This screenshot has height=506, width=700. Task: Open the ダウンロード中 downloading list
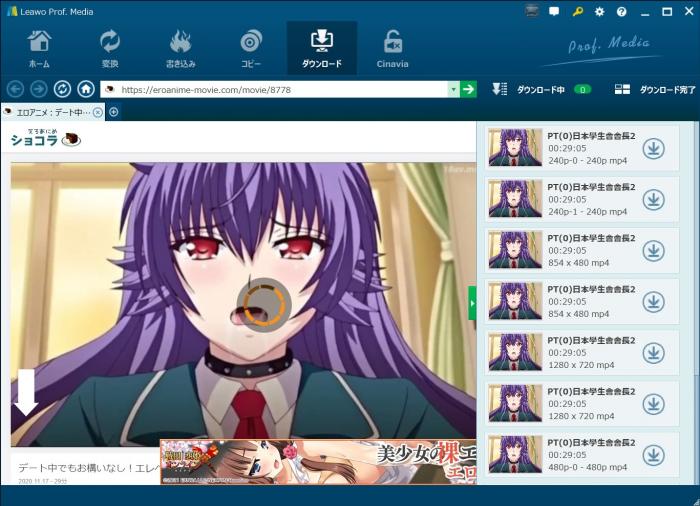541,90
